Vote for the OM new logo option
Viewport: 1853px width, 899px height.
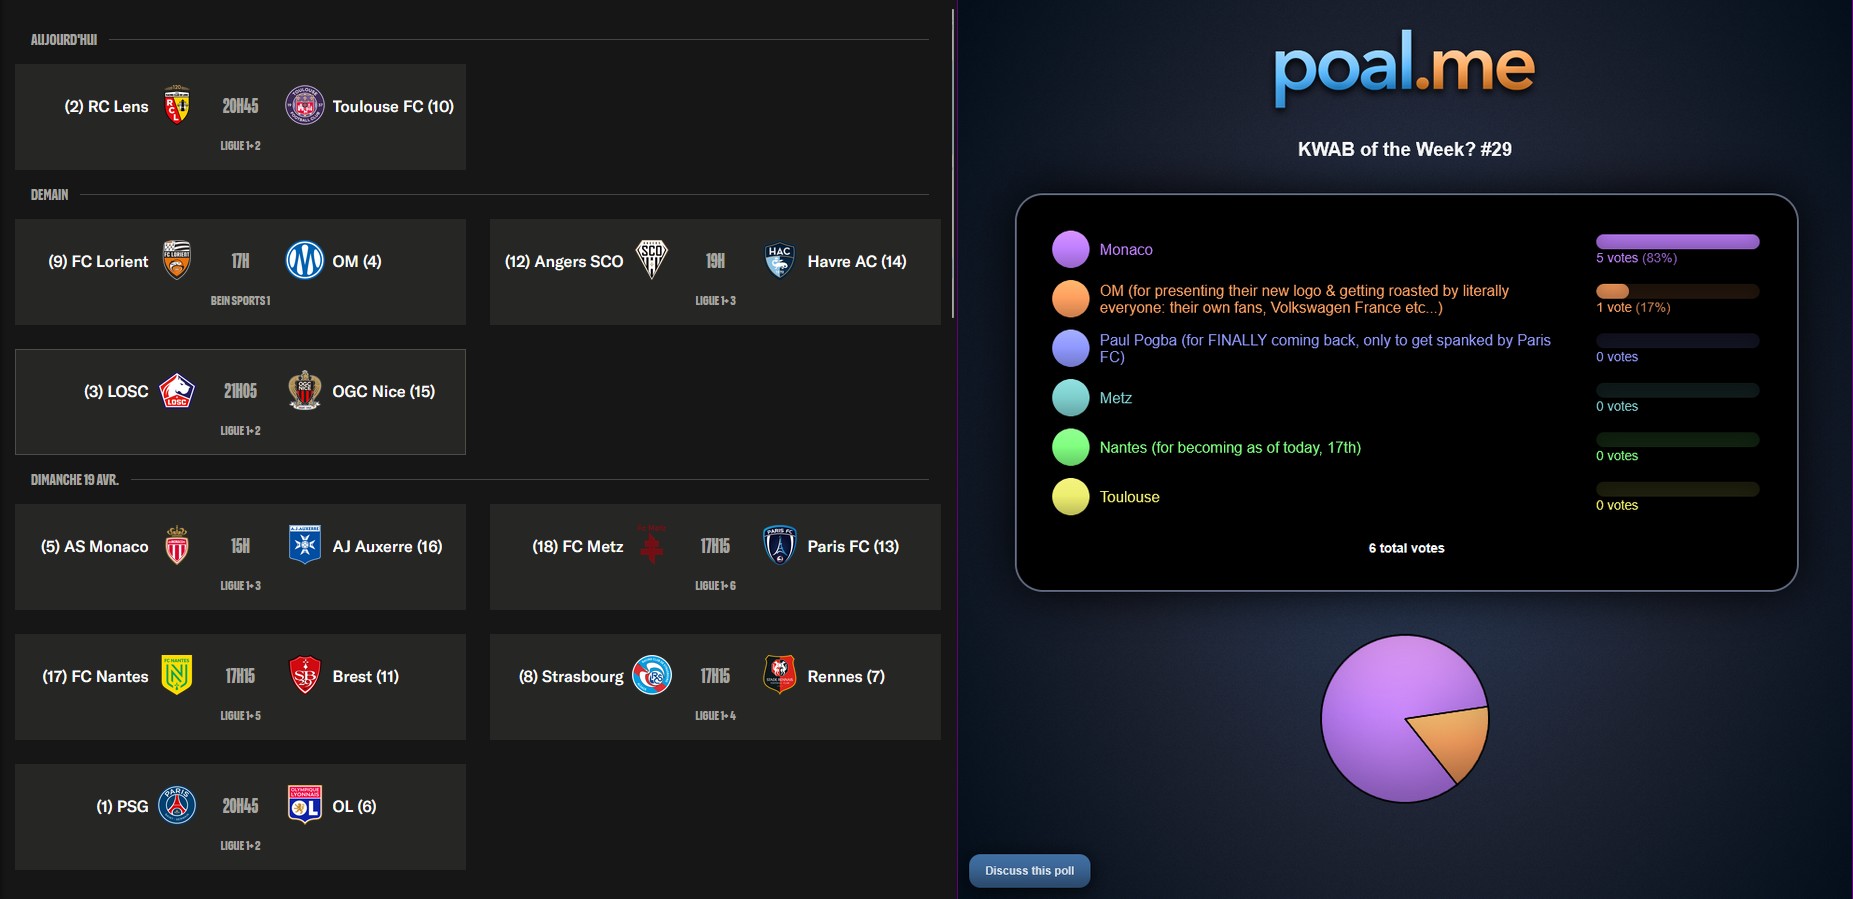click(1304, 299)
